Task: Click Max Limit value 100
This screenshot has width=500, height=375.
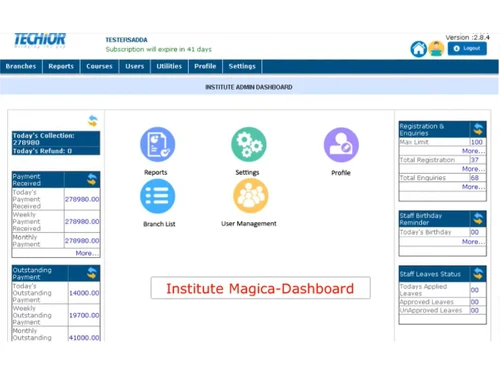Action: pos(477,142)
